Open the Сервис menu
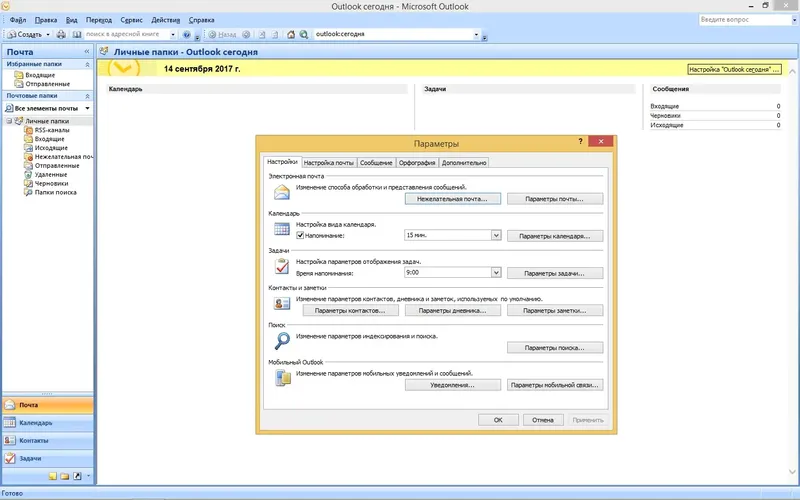 132,20
